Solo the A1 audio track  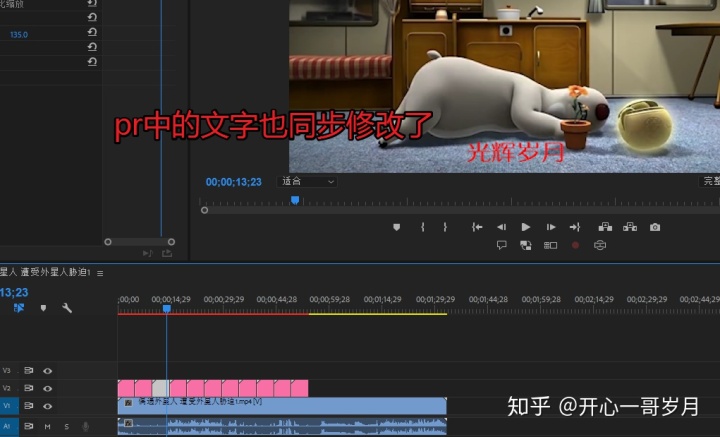point(67,426)
